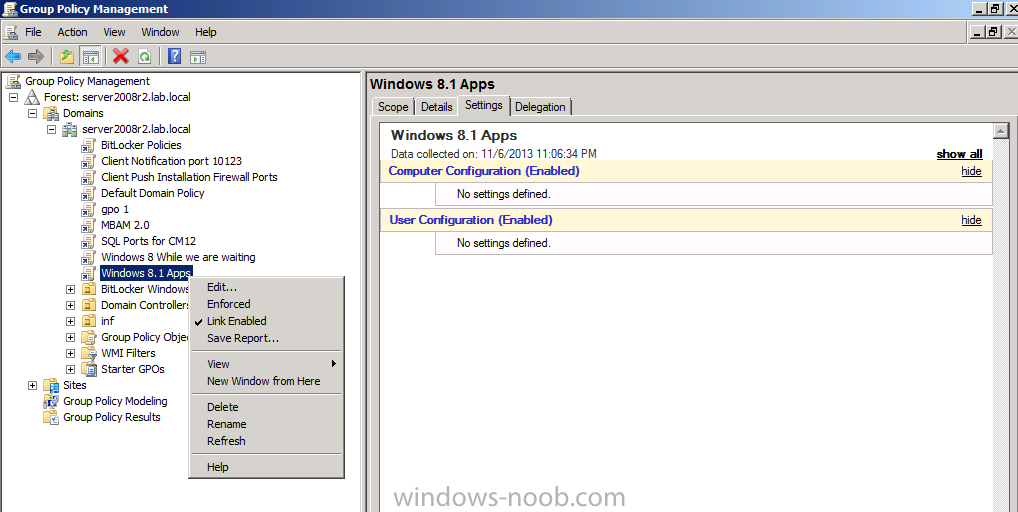Screen dimensions: 1018x512
Task: Select Client Push Installation Firewall Ports
Action: [x=189, y=177]
